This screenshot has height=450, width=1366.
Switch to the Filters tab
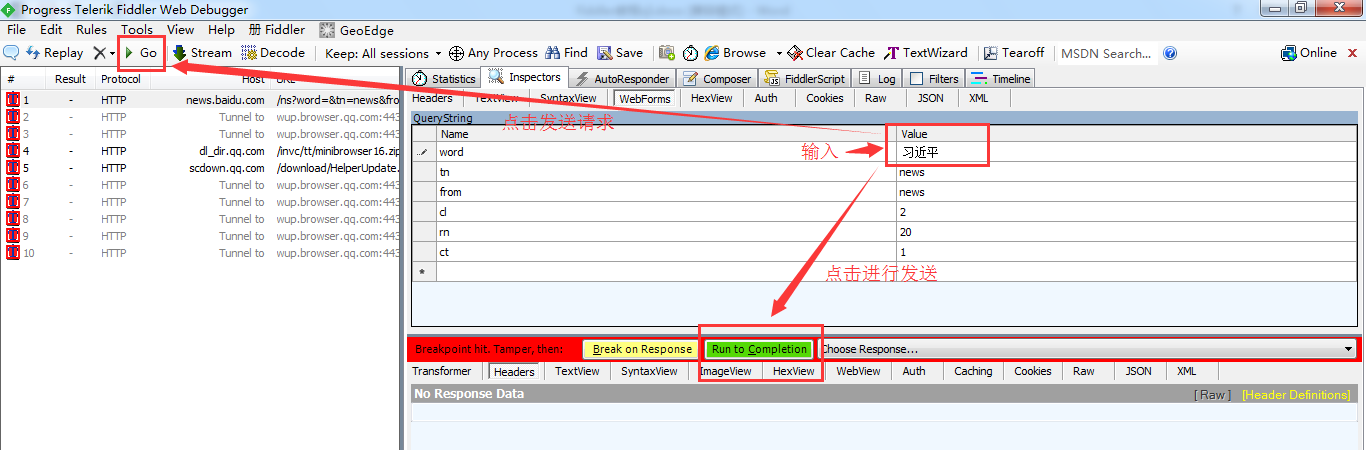[x=934, y=78]
